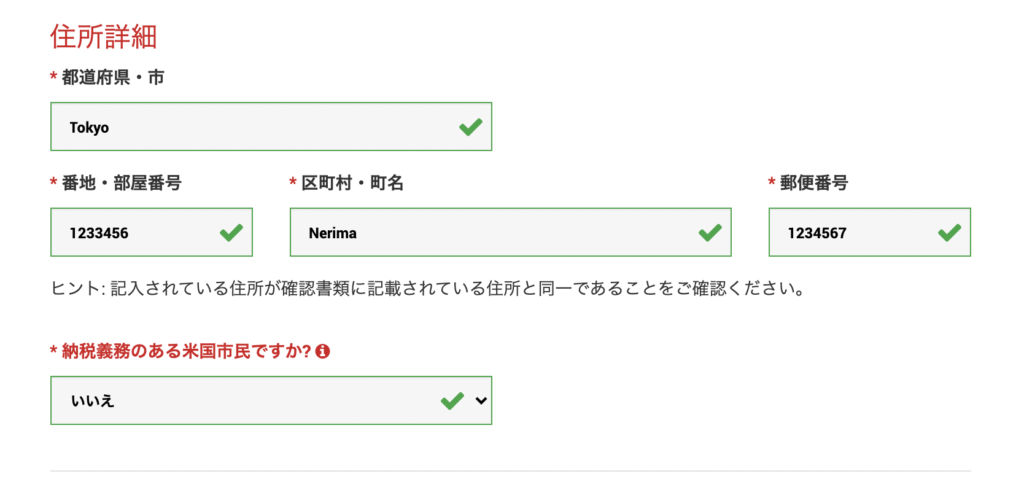
Task: Open the いいえ selection box
Action: pos(240,401)
